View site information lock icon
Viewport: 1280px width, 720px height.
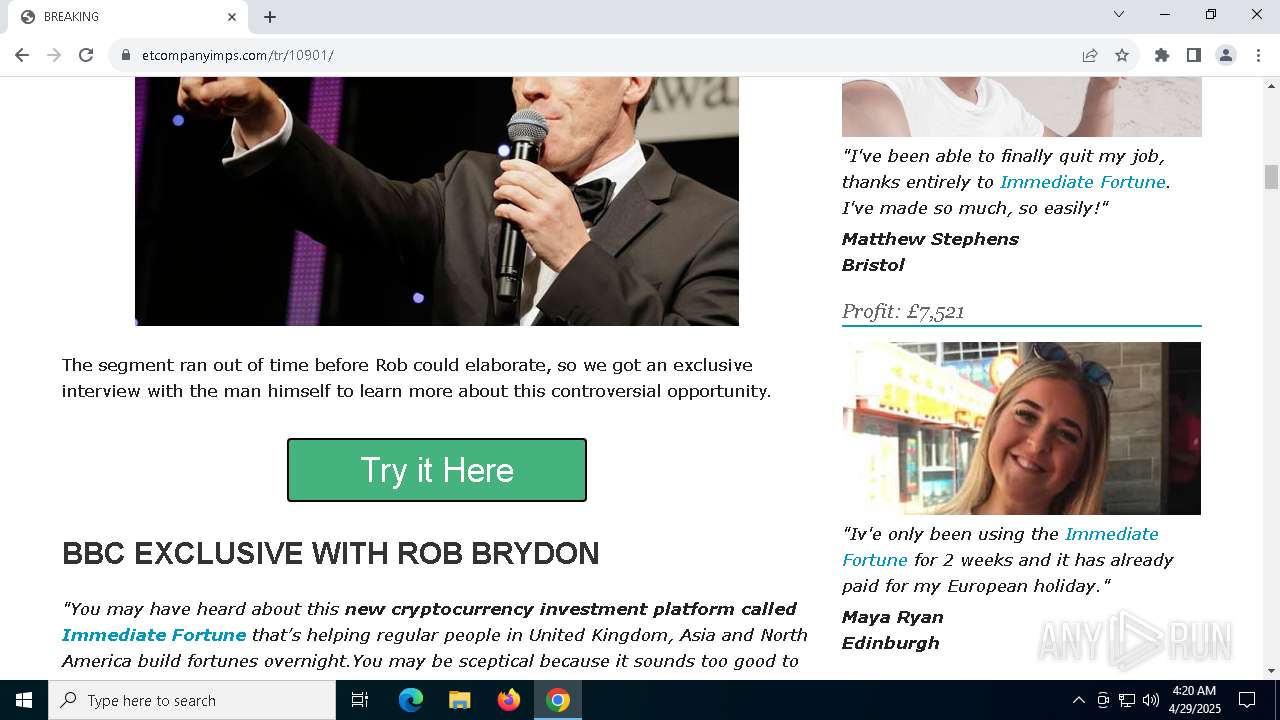pos(126,55)
